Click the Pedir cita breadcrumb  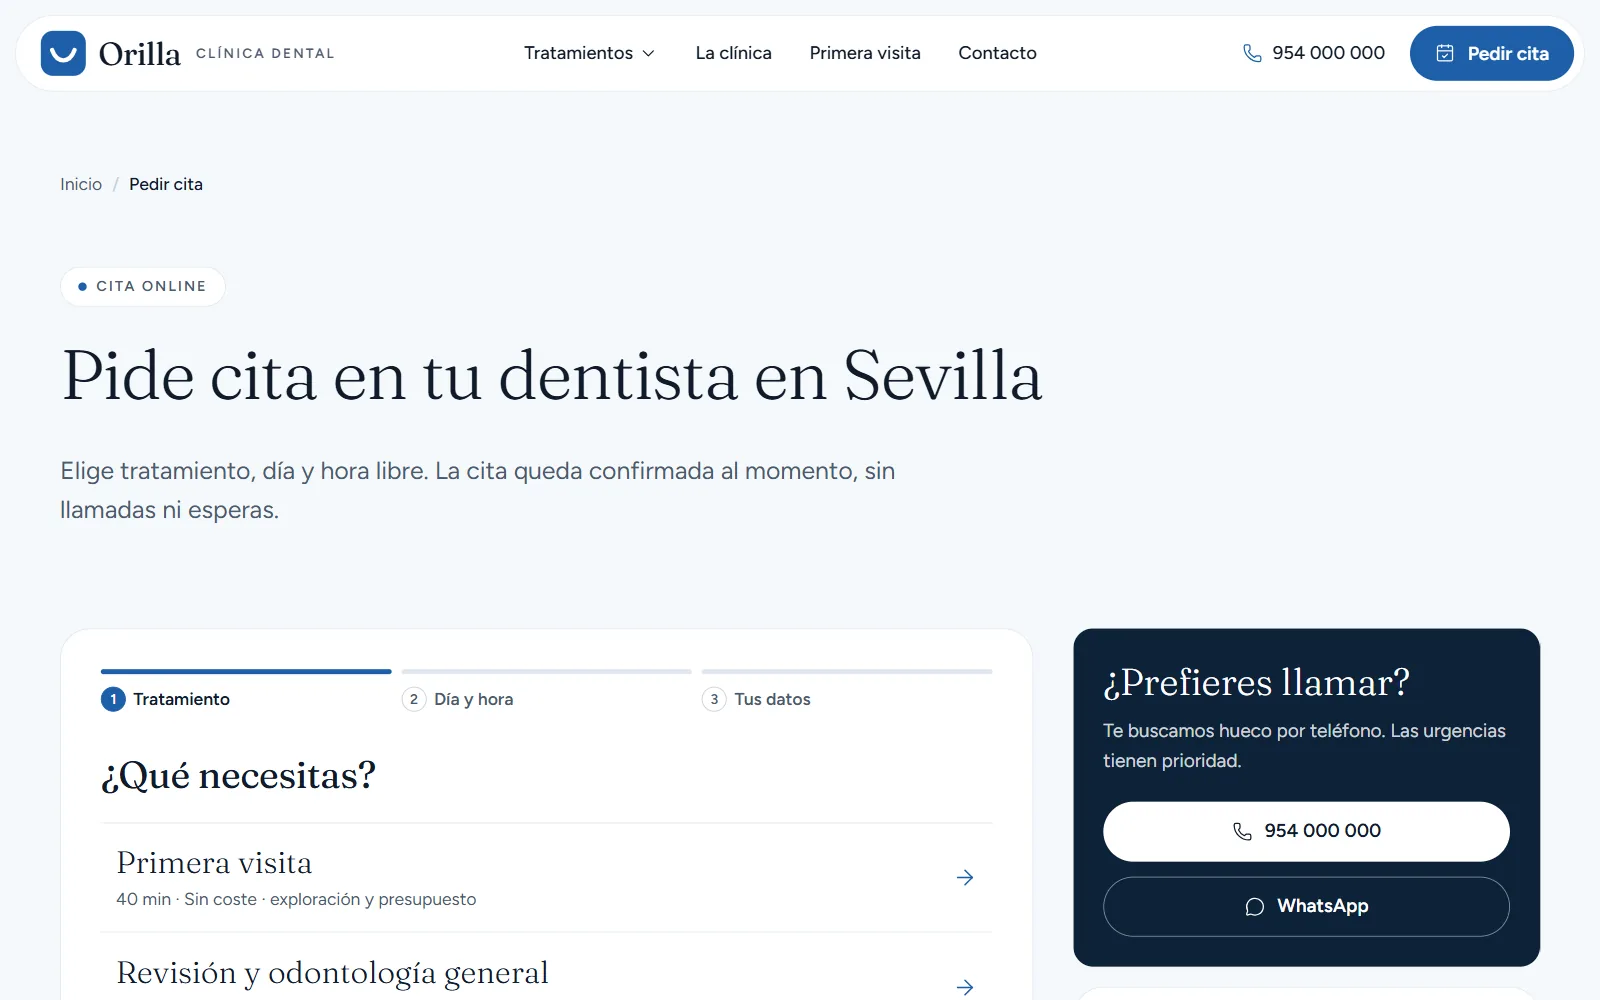click(x=166, y=184)
